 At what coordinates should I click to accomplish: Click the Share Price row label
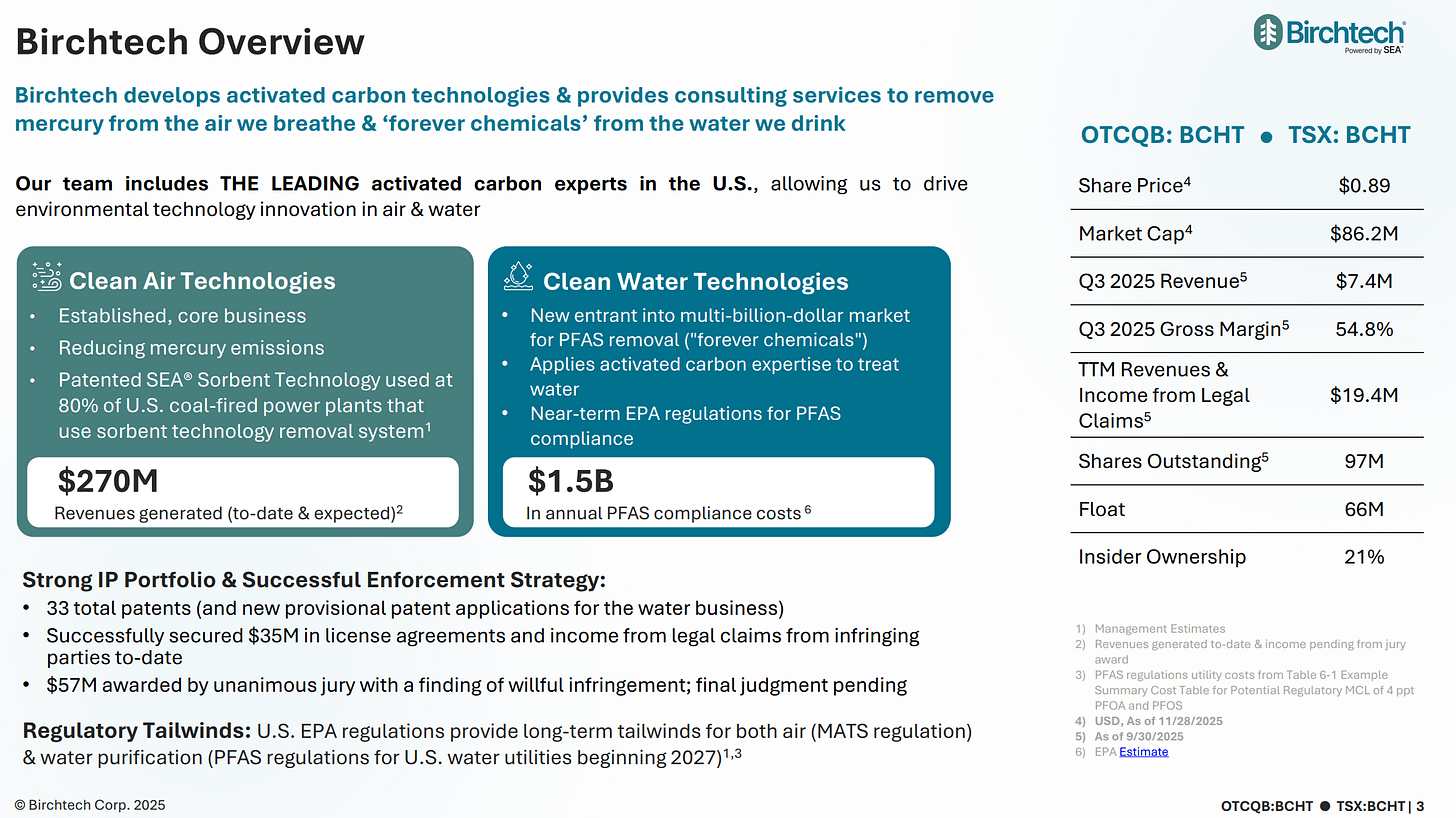click(1134, 185)
